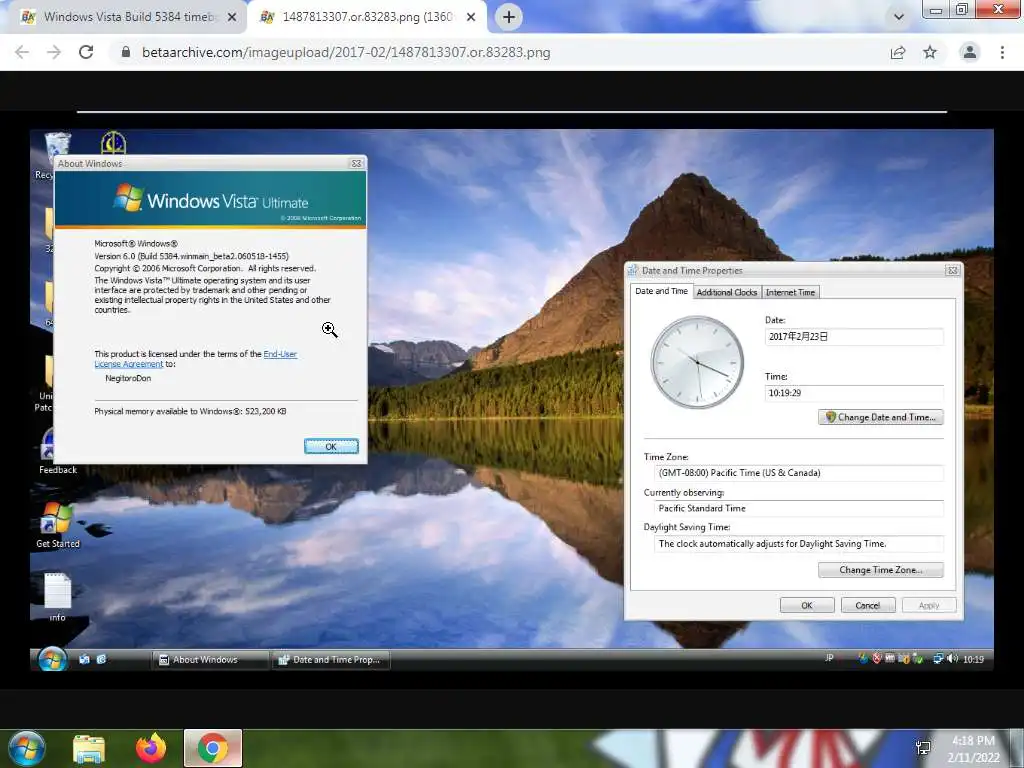This screenshot has height=768, width=1024.
Task: Click the Vista Start orb in the screenshot
Action: (52, 659)
